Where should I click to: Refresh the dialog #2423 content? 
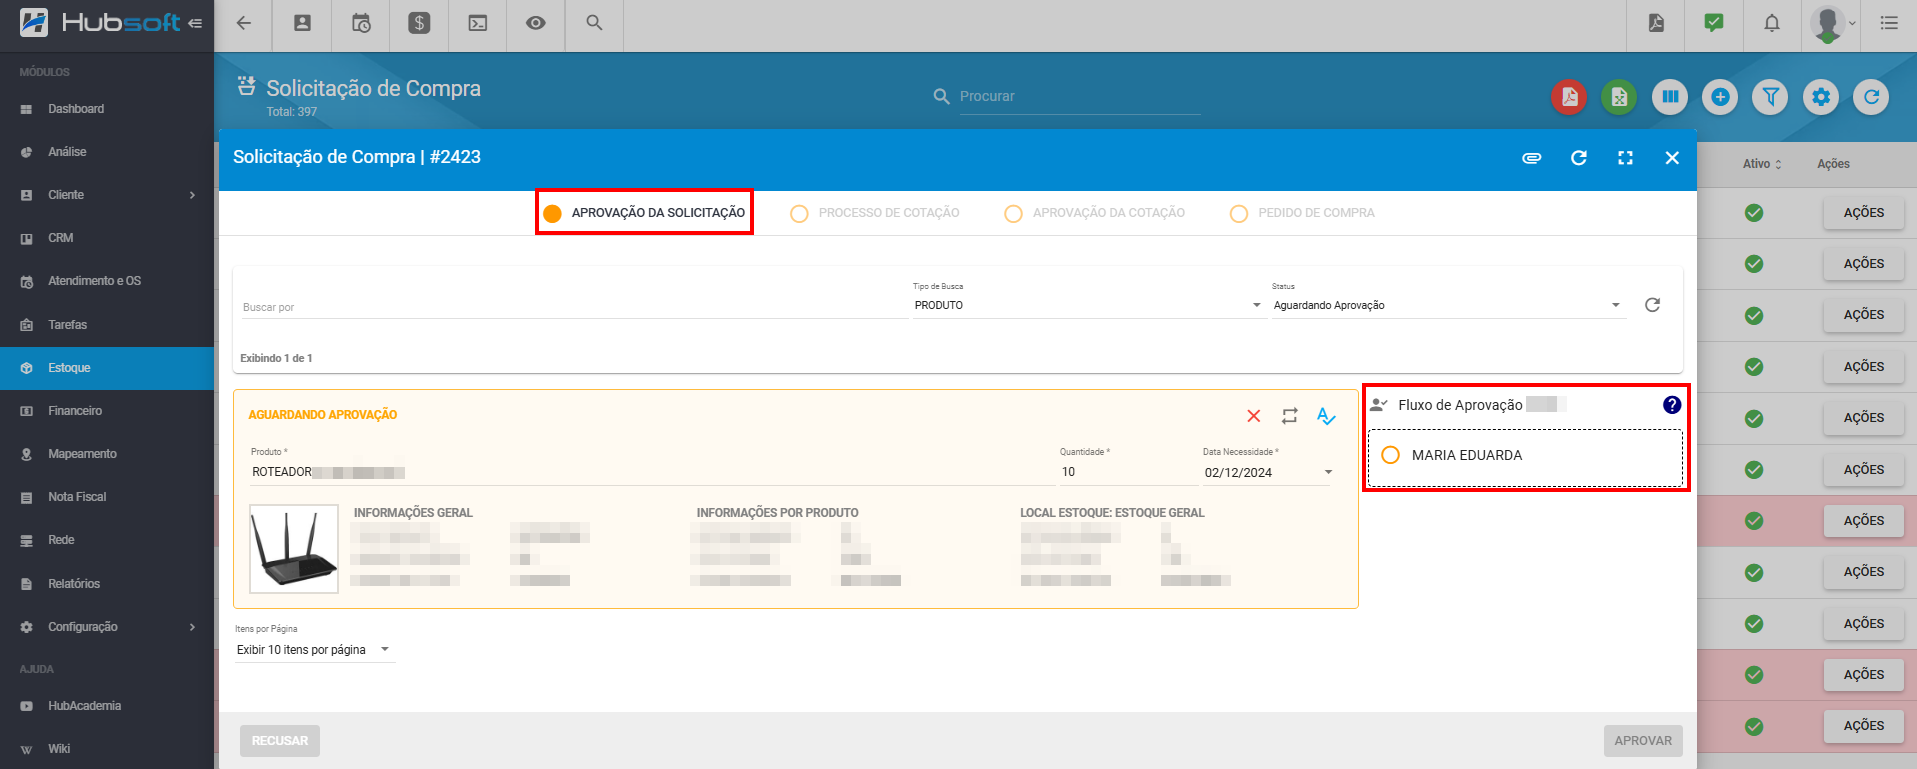(1579, 158)
